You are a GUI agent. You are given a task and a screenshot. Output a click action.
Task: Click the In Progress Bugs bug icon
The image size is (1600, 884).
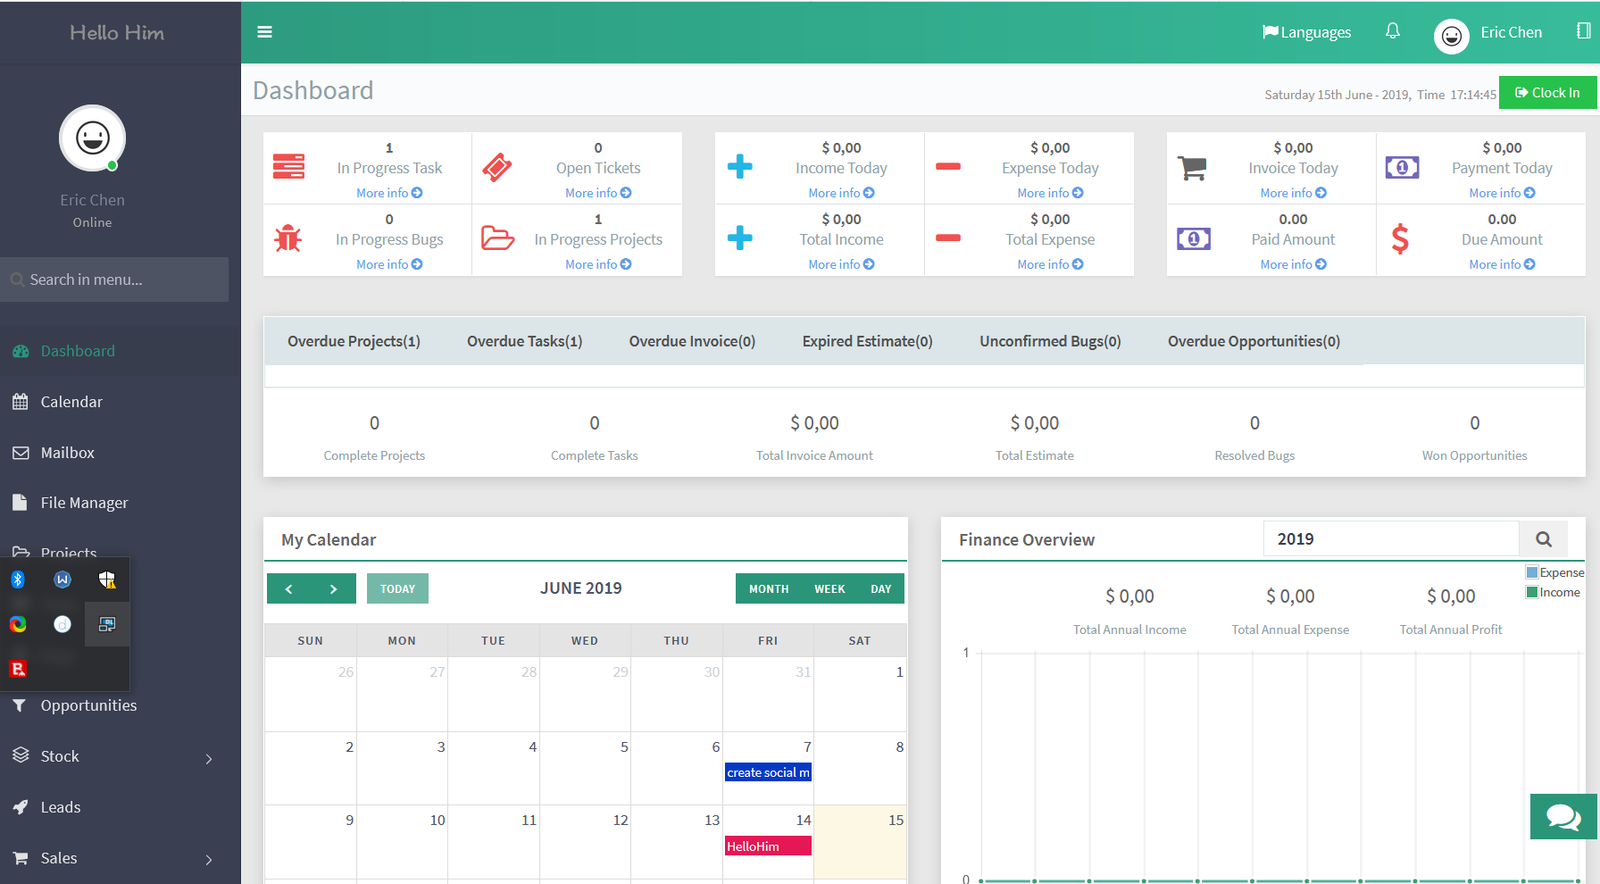pyautogui.click(x=288, y=239)
